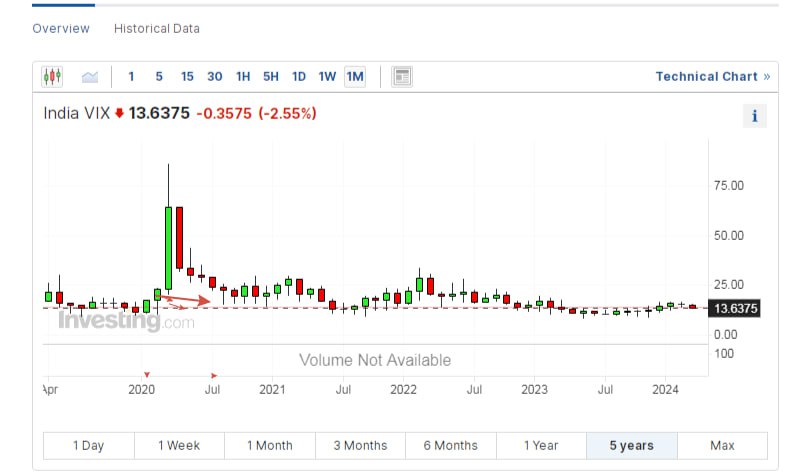Image resolution: width=803 pixels, height=476 pixels.
Task: Show the 1 Day range
Action: [x=89, y=446]
